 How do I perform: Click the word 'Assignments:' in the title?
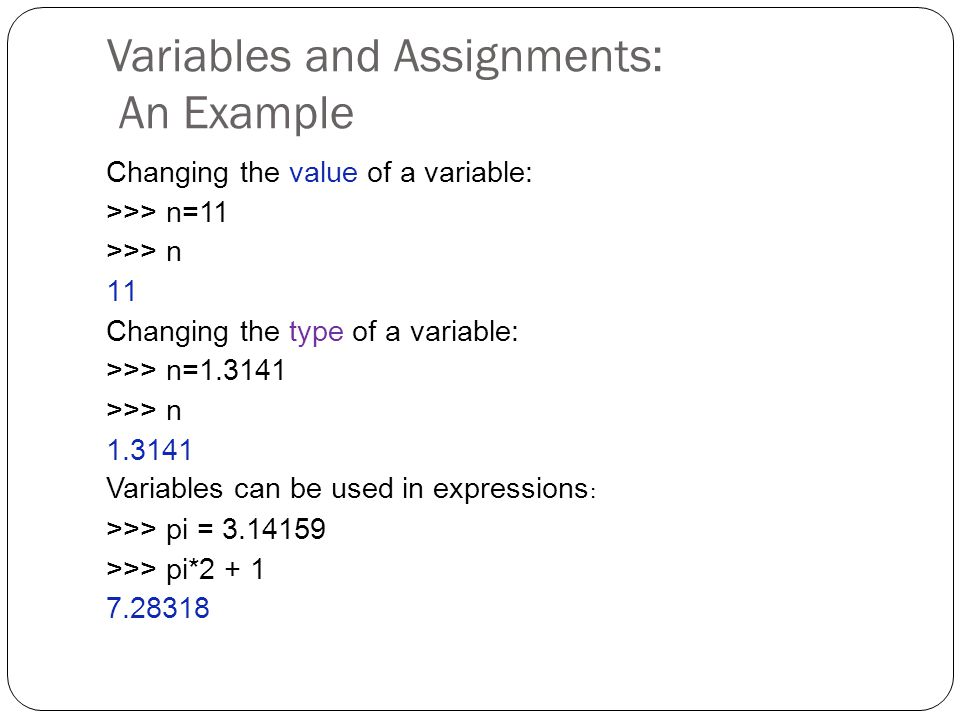[x=528, y=58]
